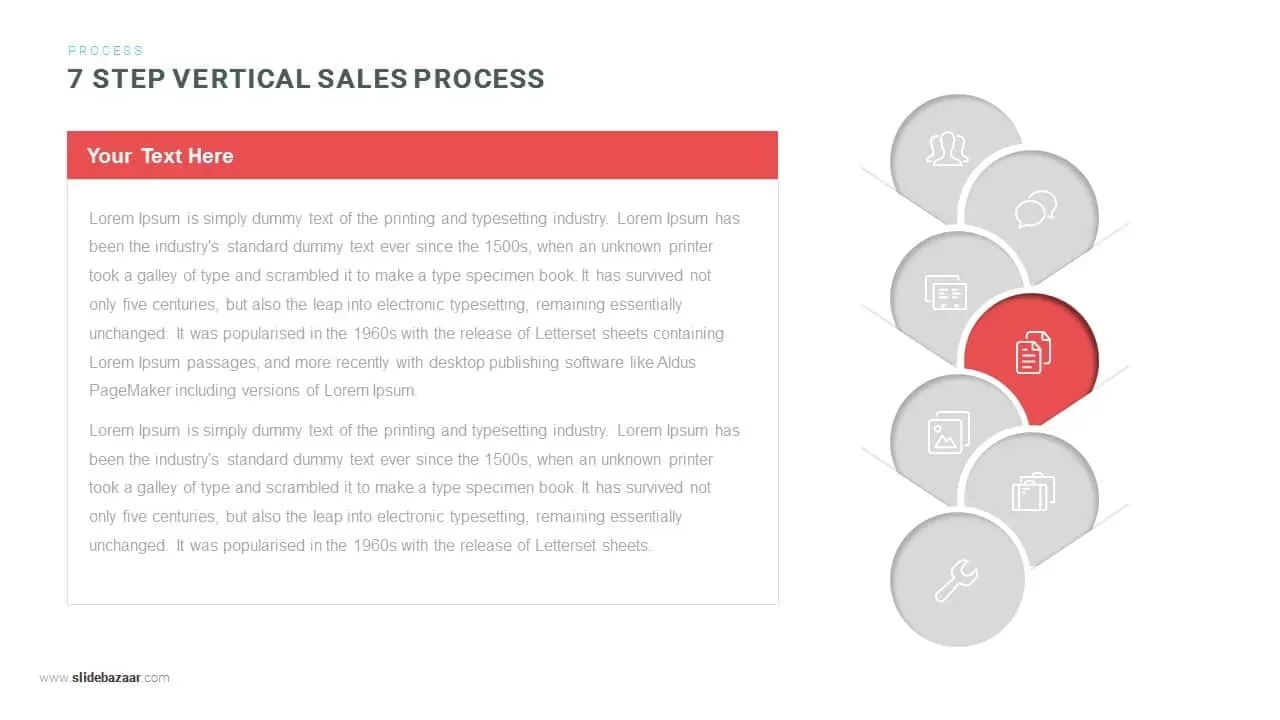Click the 'PROCESS' label above the title

pos(106,50)
